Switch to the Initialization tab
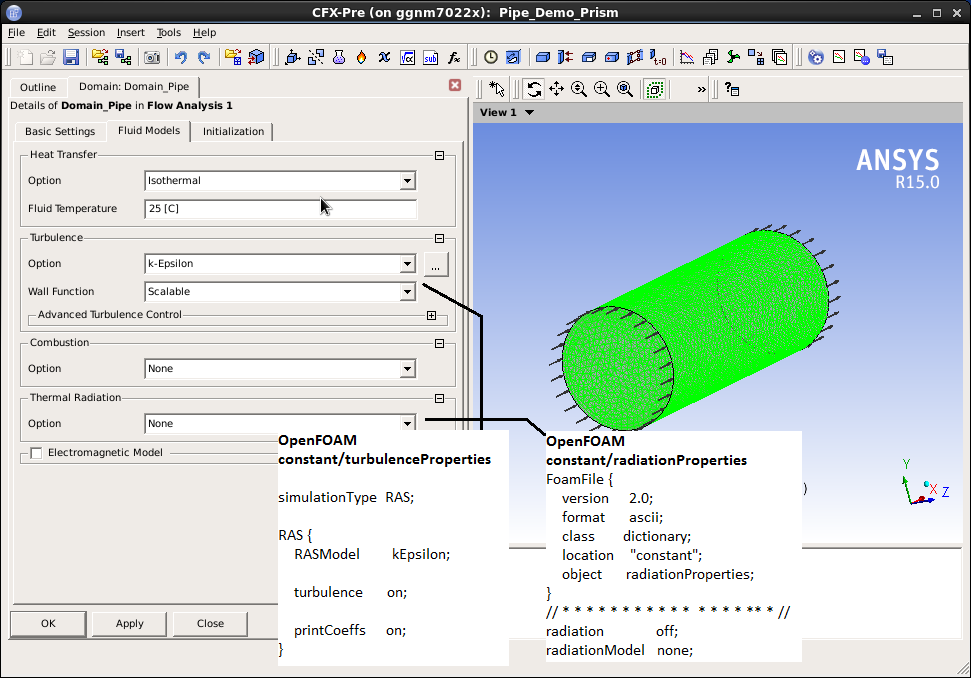Image resolution: width=971 pixels, height=678 pixels. pos(233,131)
